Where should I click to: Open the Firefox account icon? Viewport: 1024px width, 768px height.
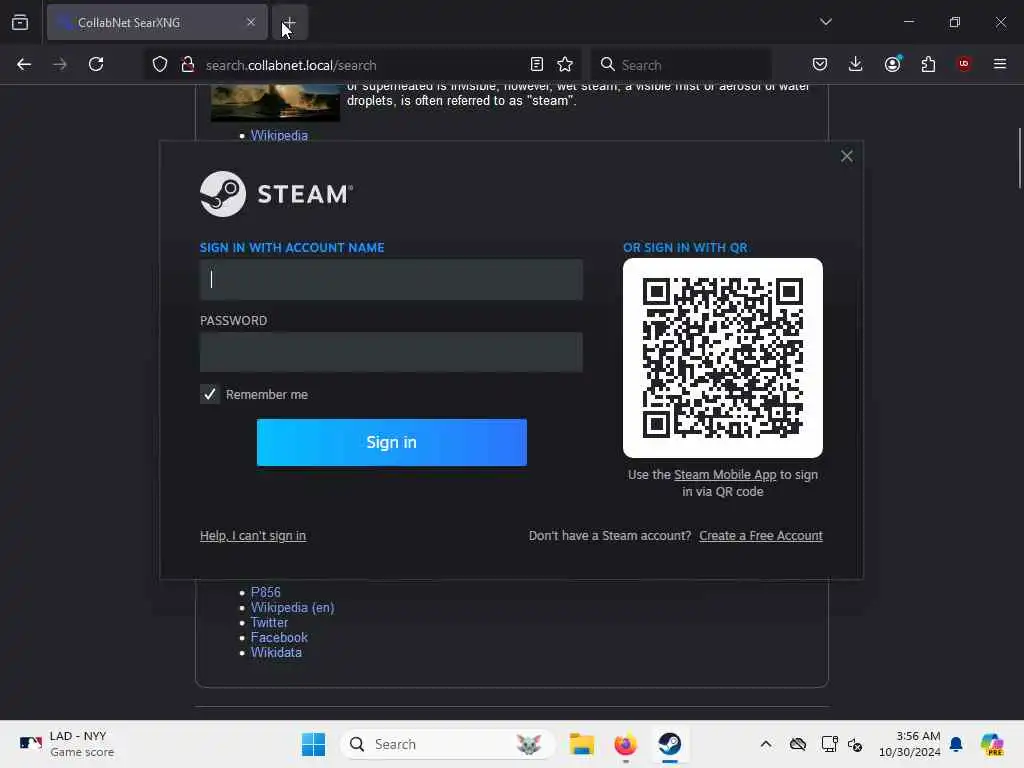(x=892, y=64)
